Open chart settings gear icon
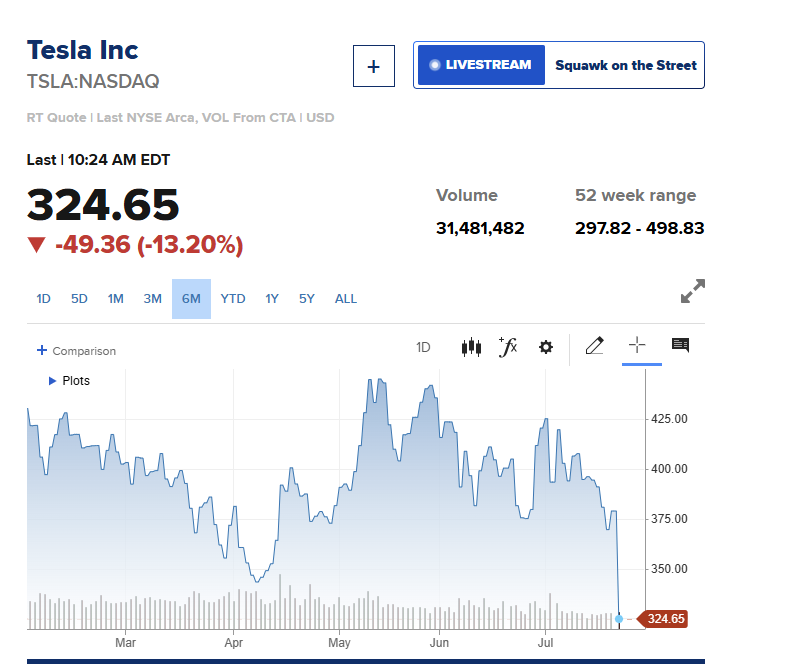The height and width of the screenshot is (666, 786). click(545, 347)
